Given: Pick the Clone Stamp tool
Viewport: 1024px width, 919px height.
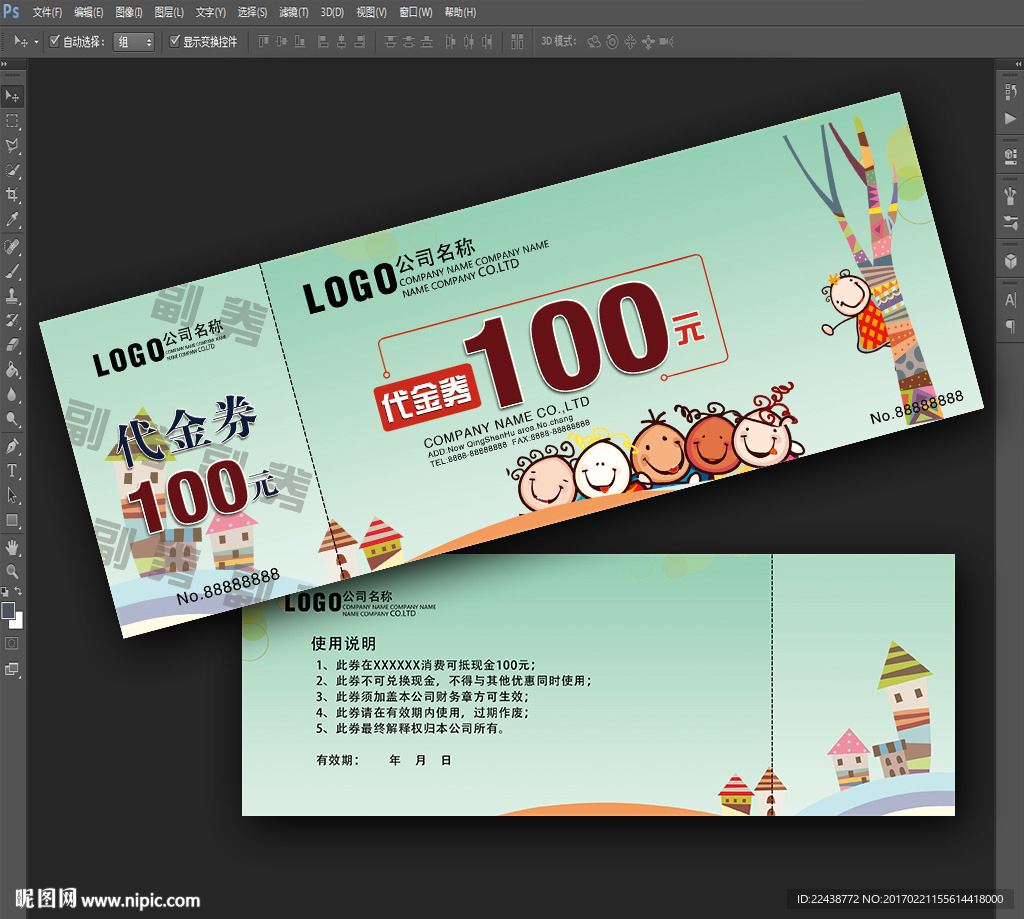Looking at the screenshot, I should pyautogui.click(x=13, y=296).
